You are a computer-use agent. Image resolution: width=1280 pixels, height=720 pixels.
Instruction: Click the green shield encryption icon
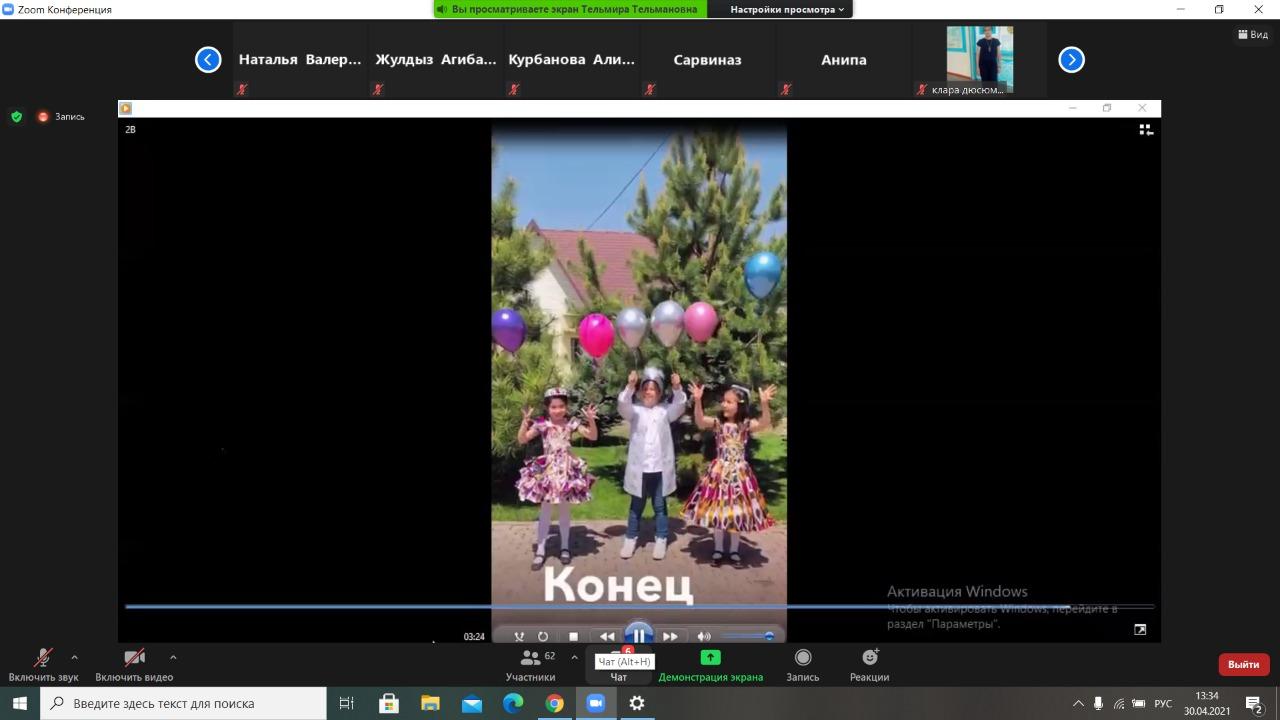pos(16,117)
